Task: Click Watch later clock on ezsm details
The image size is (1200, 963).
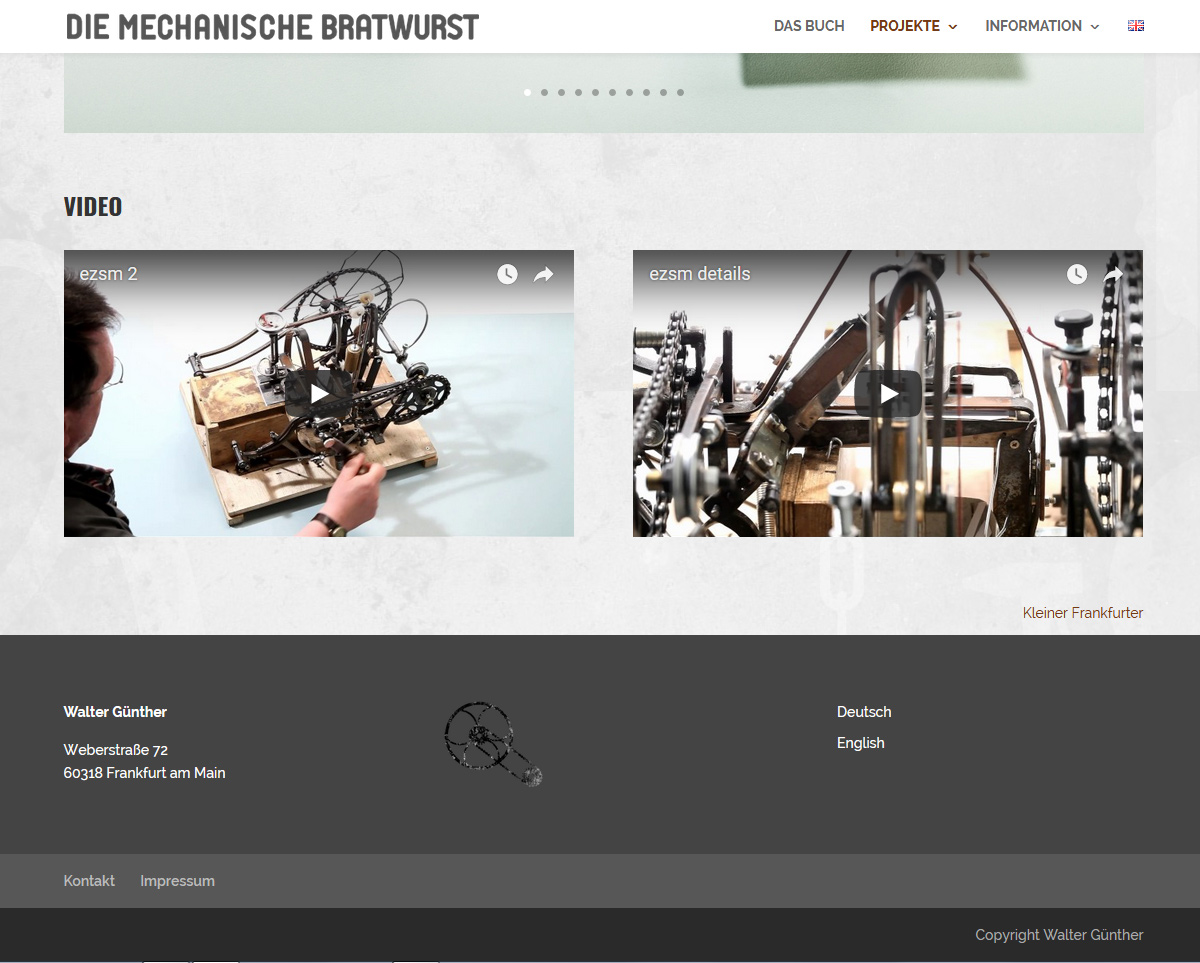Action: (1076, 274)
